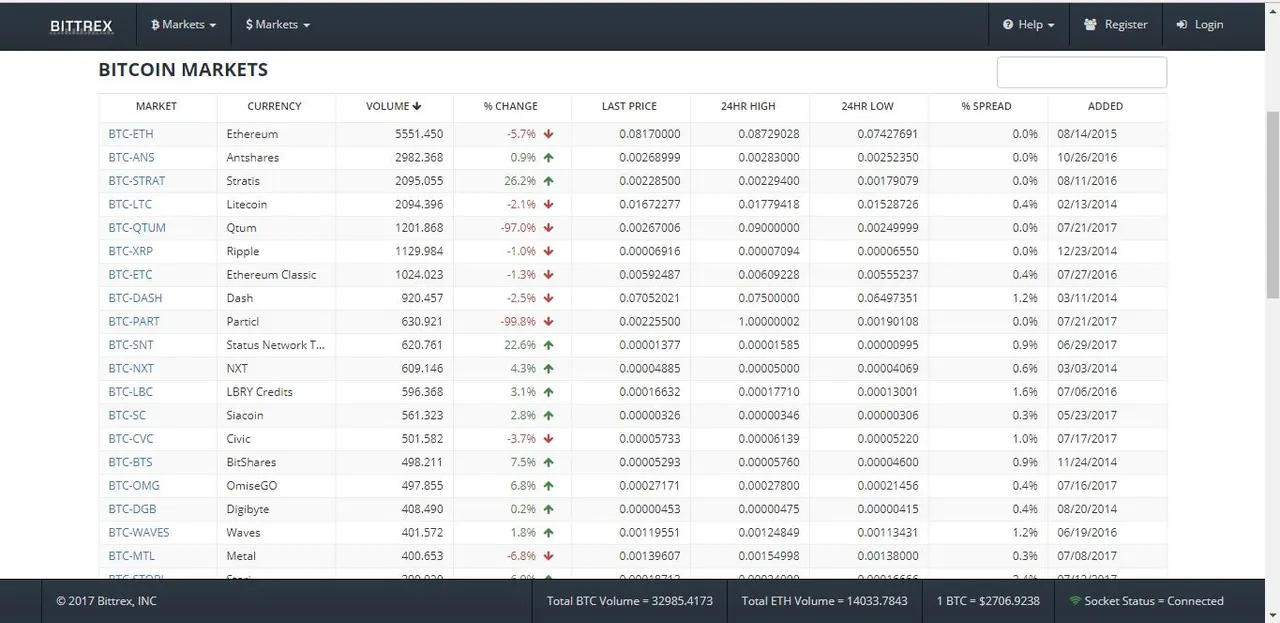Sort by % CHANGE column header
The height and width of the screenshot is (623, 1280).
click(511, 106)
